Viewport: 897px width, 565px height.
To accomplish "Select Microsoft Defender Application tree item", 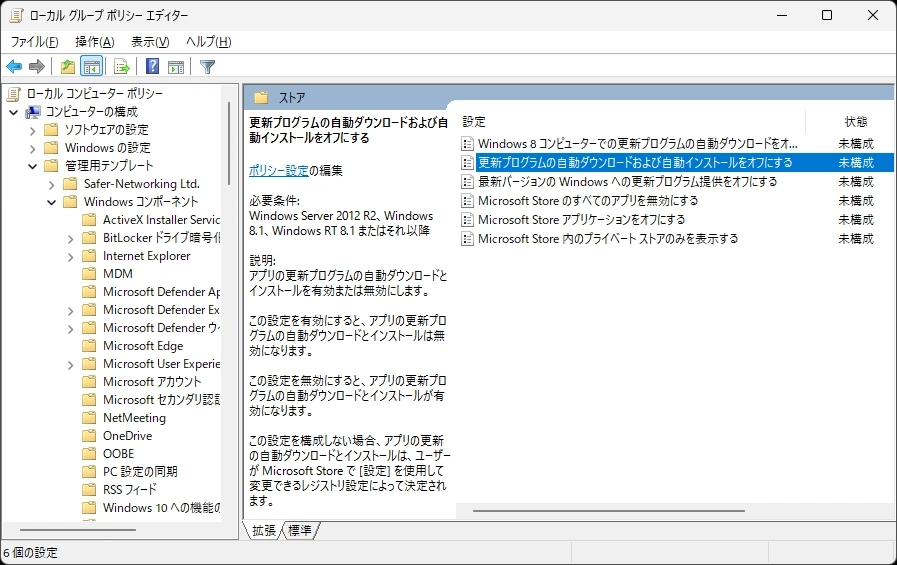I will 161,292.
